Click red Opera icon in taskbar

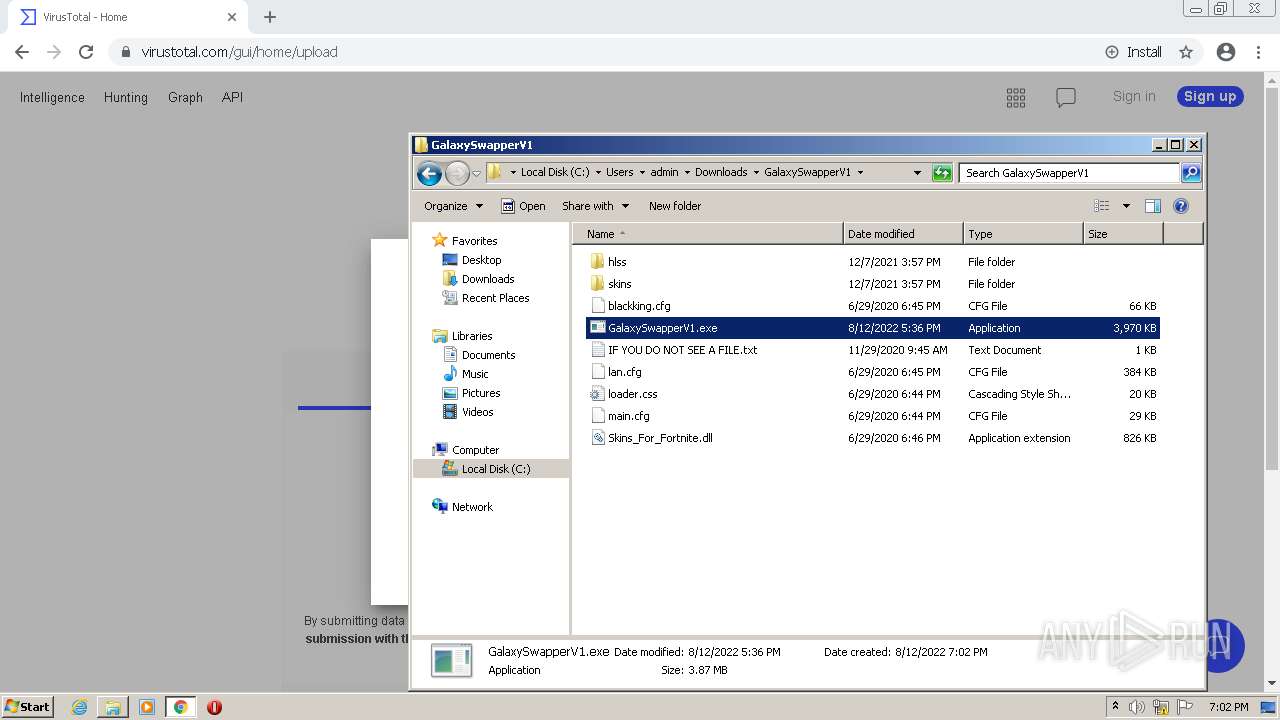(x=214, y=707)
